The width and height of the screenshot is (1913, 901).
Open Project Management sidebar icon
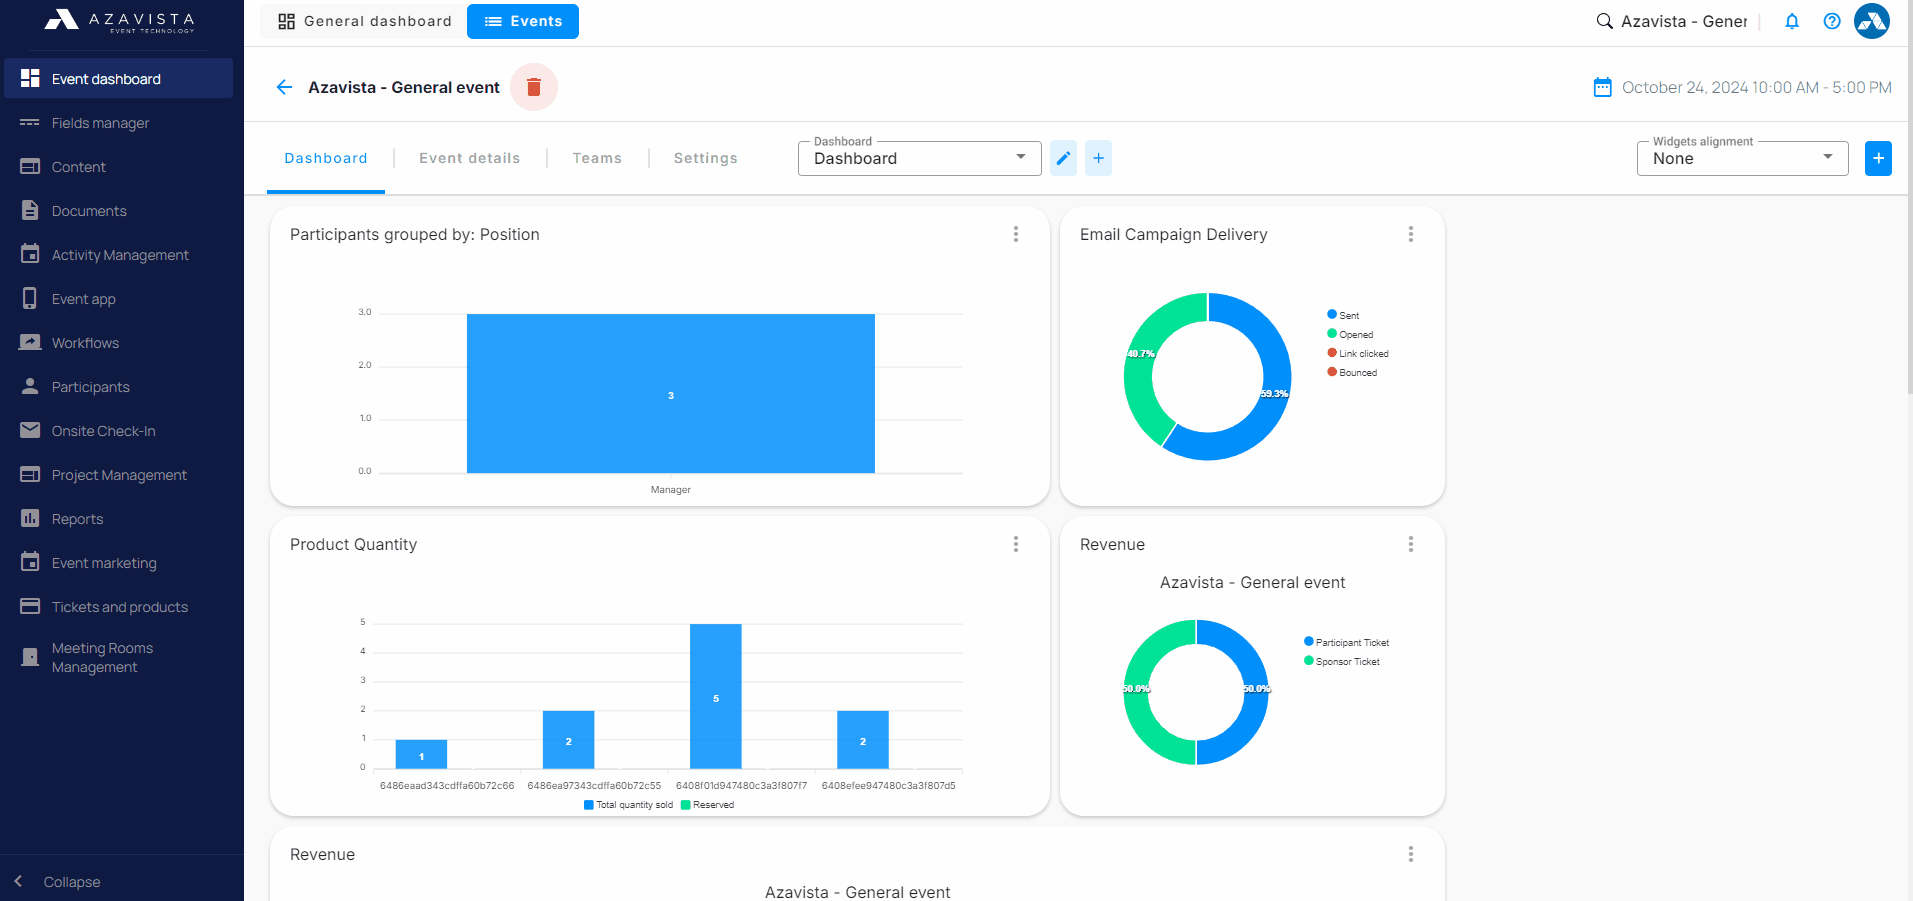click(30, 475)
